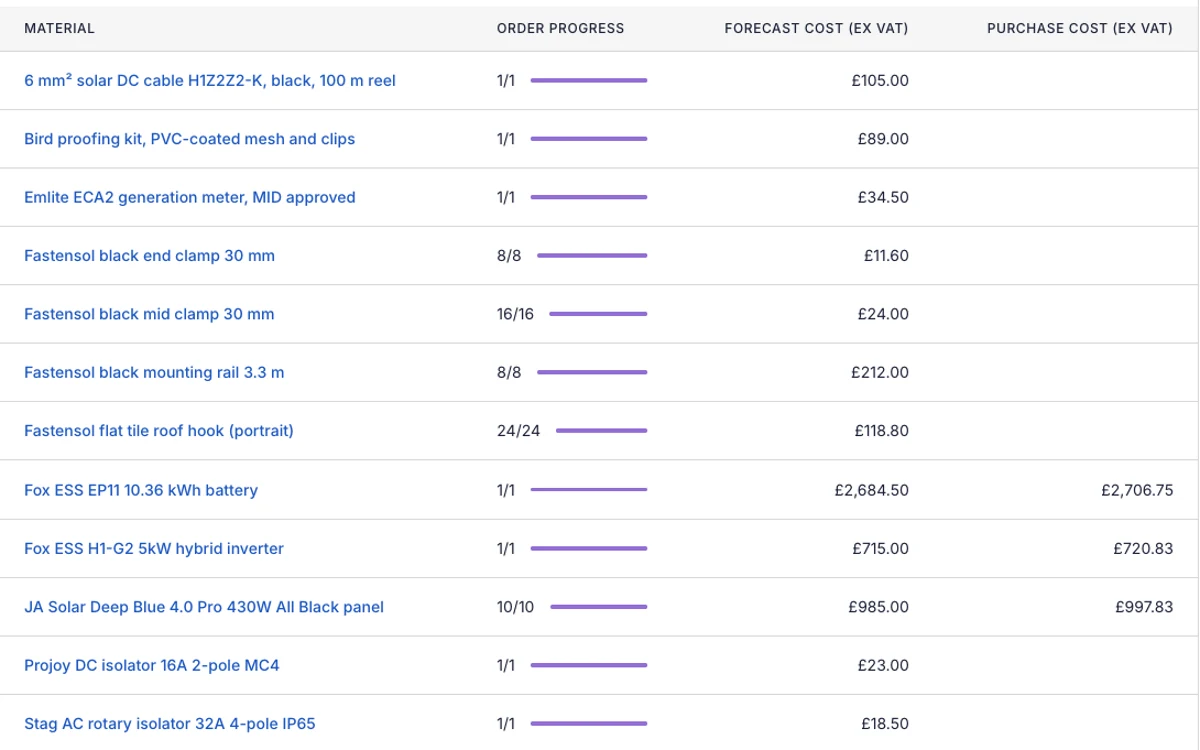Screen dimensions: 1200x750
Task: Open Stag AC rotary isolator 32A link
Action: click(x=170, y=723)
